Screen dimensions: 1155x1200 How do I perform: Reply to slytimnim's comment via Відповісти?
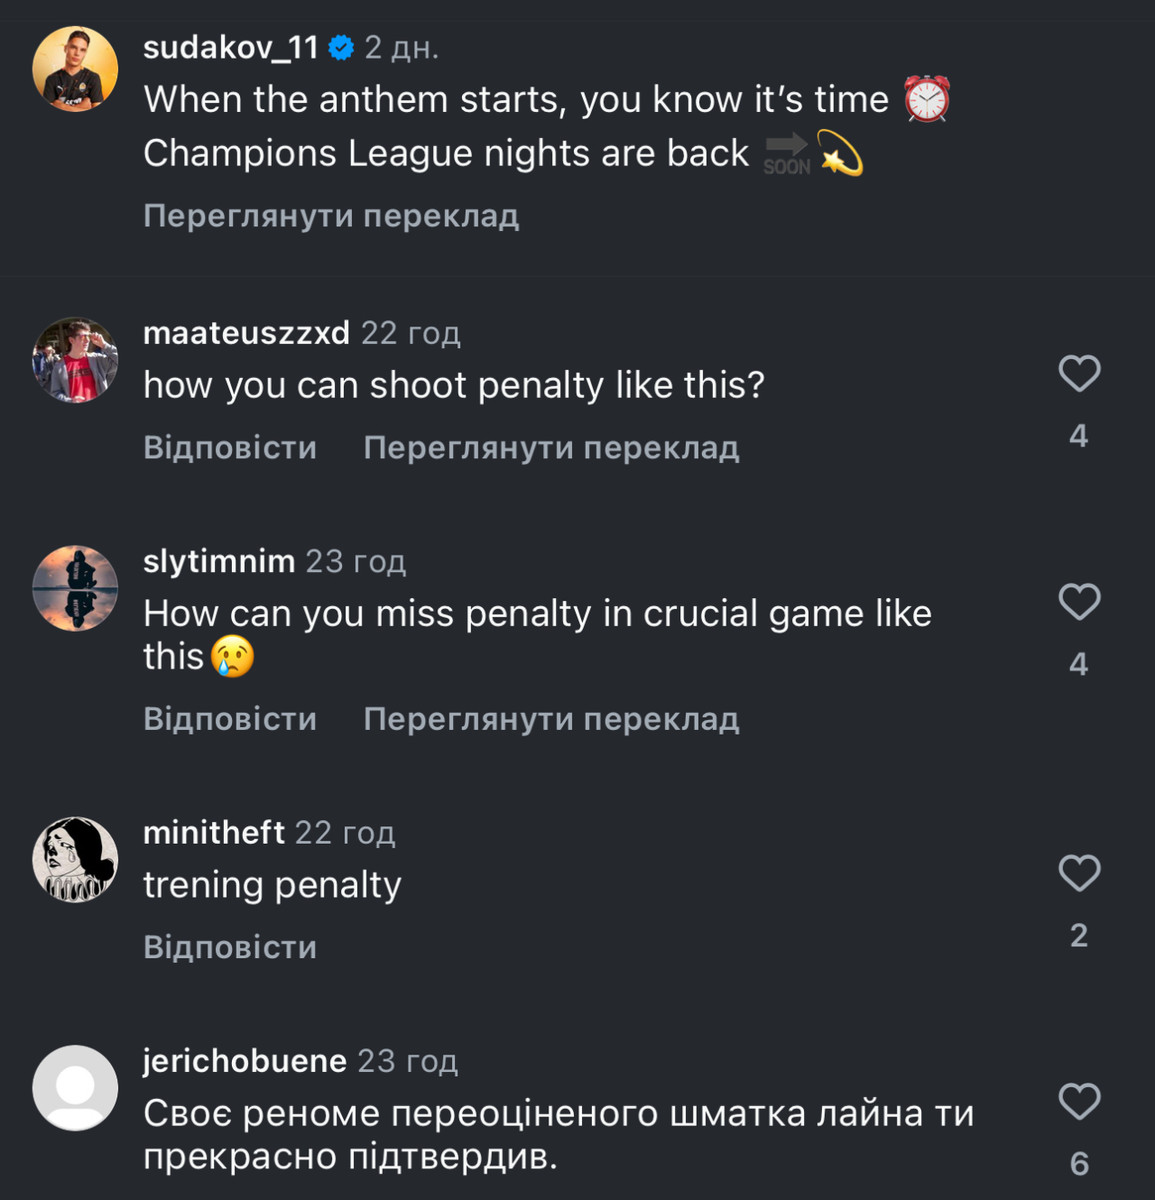click(x=230, y=719)
